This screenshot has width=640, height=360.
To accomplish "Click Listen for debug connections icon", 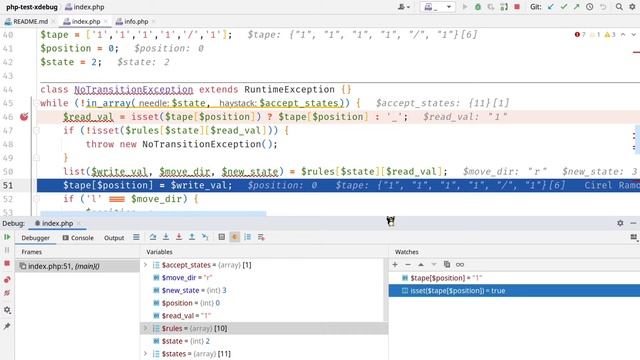I will [x=504, y=7].
